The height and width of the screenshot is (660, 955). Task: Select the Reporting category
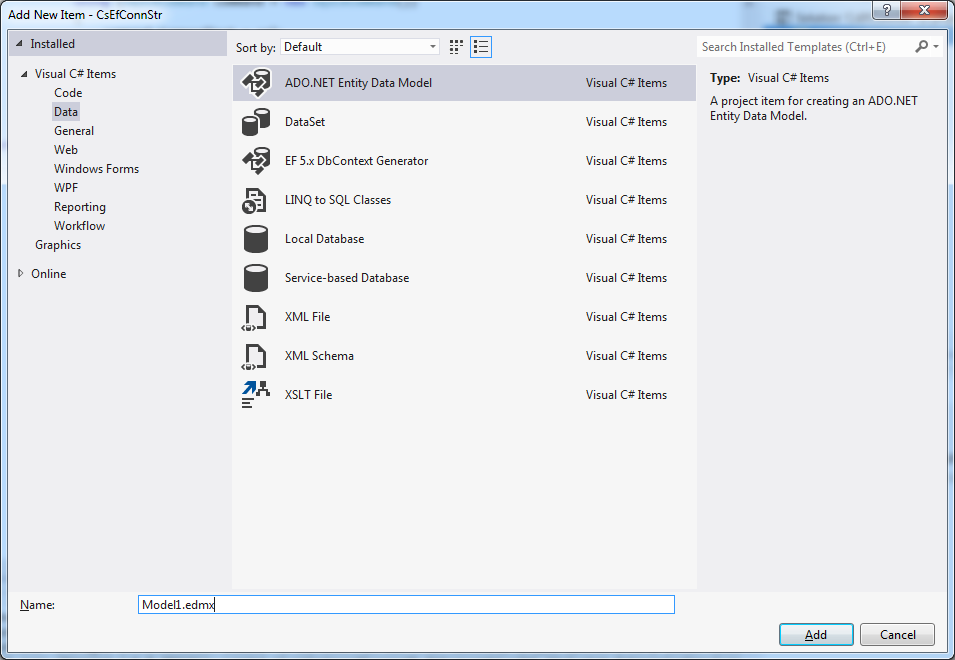(x=80, y=207)
